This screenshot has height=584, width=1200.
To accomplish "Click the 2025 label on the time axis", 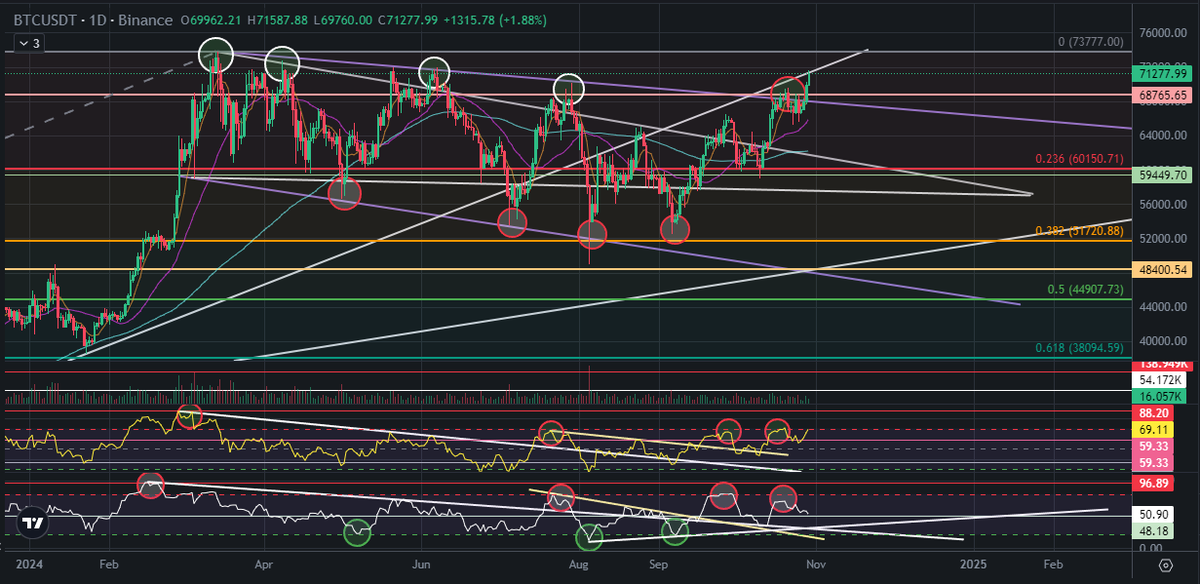I will (975, 564).
